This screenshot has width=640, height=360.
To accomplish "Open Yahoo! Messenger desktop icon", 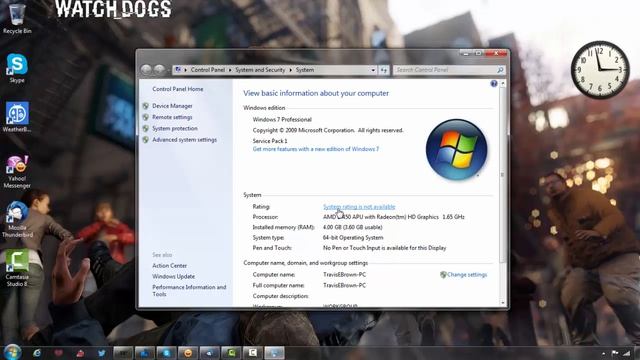I will [17, 171].
